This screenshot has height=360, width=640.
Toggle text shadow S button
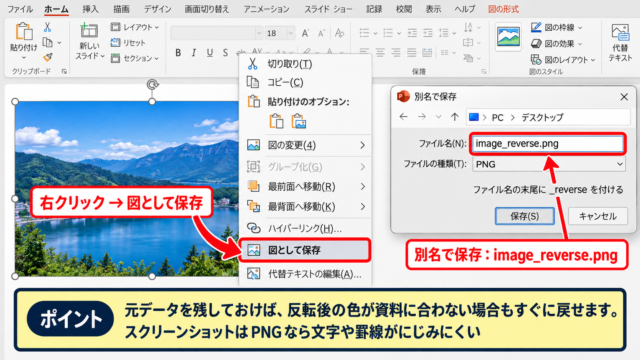tap(225, 53)
